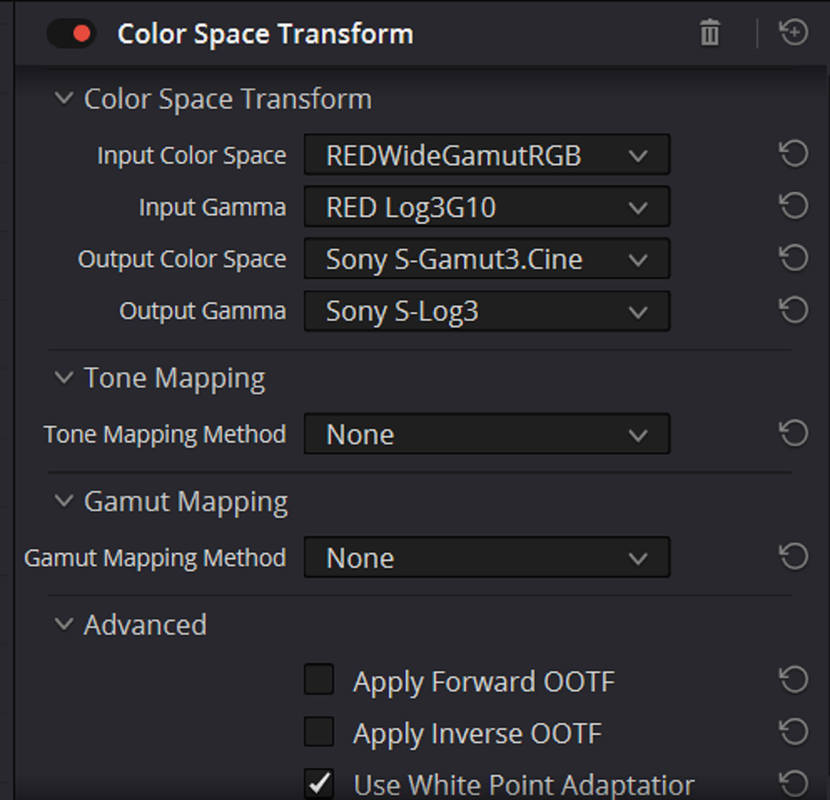This screenshot has height=800, width=830.
Task: Reset the Gamut Mapping Method
Action: 793,556
